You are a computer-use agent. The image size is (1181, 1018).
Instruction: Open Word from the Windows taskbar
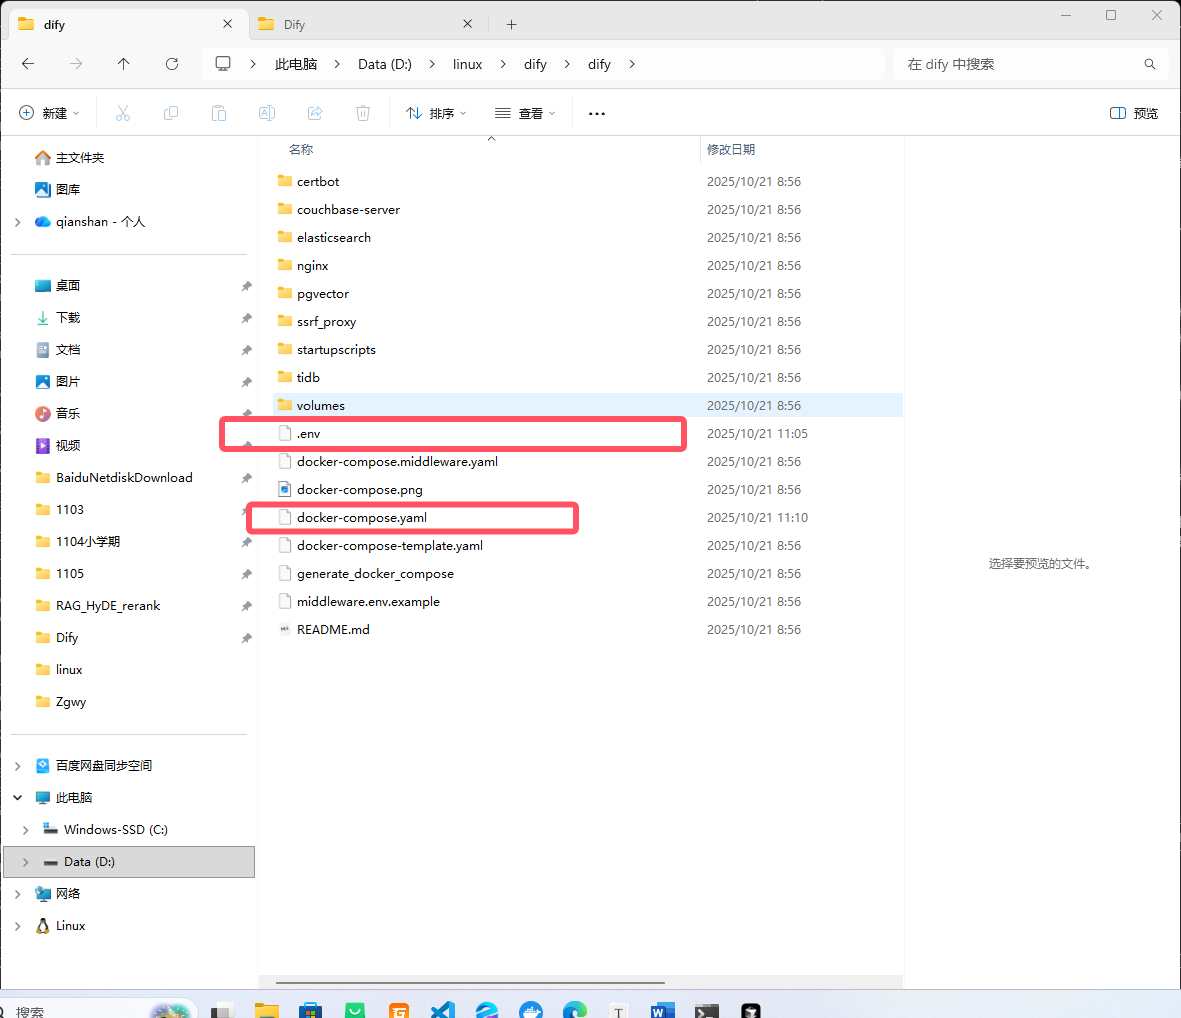tap(662, 1010)
